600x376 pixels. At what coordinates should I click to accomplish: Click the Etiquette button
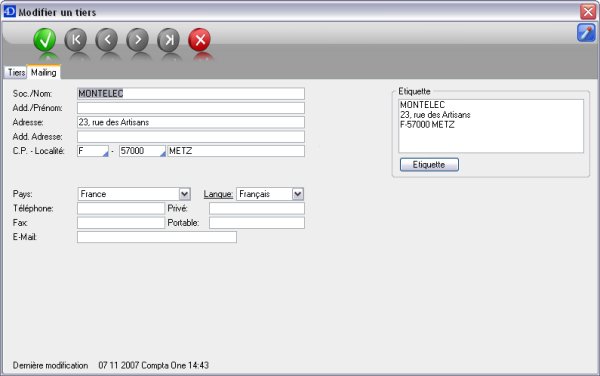coord(429,165)
